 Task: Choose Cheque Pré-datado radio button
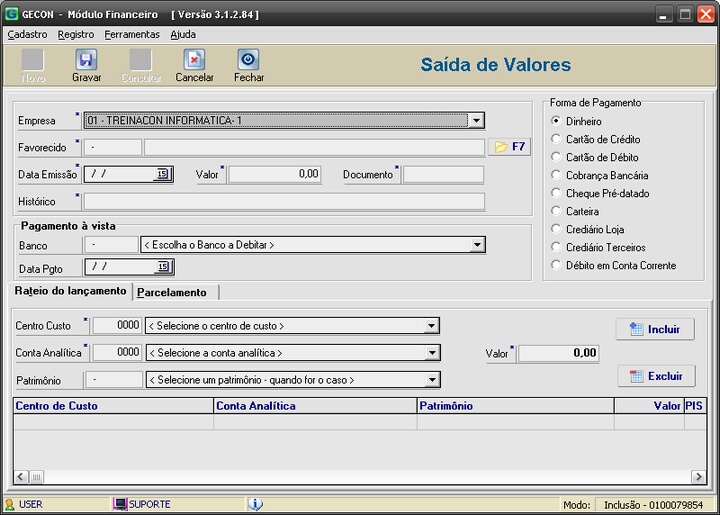[556, 193]
